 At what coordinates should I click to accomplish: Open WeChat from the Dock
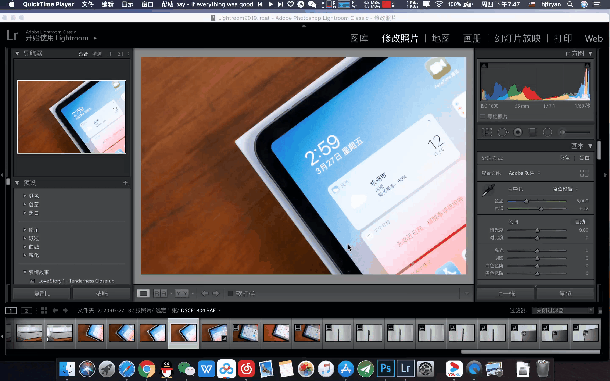pos(186,369)
